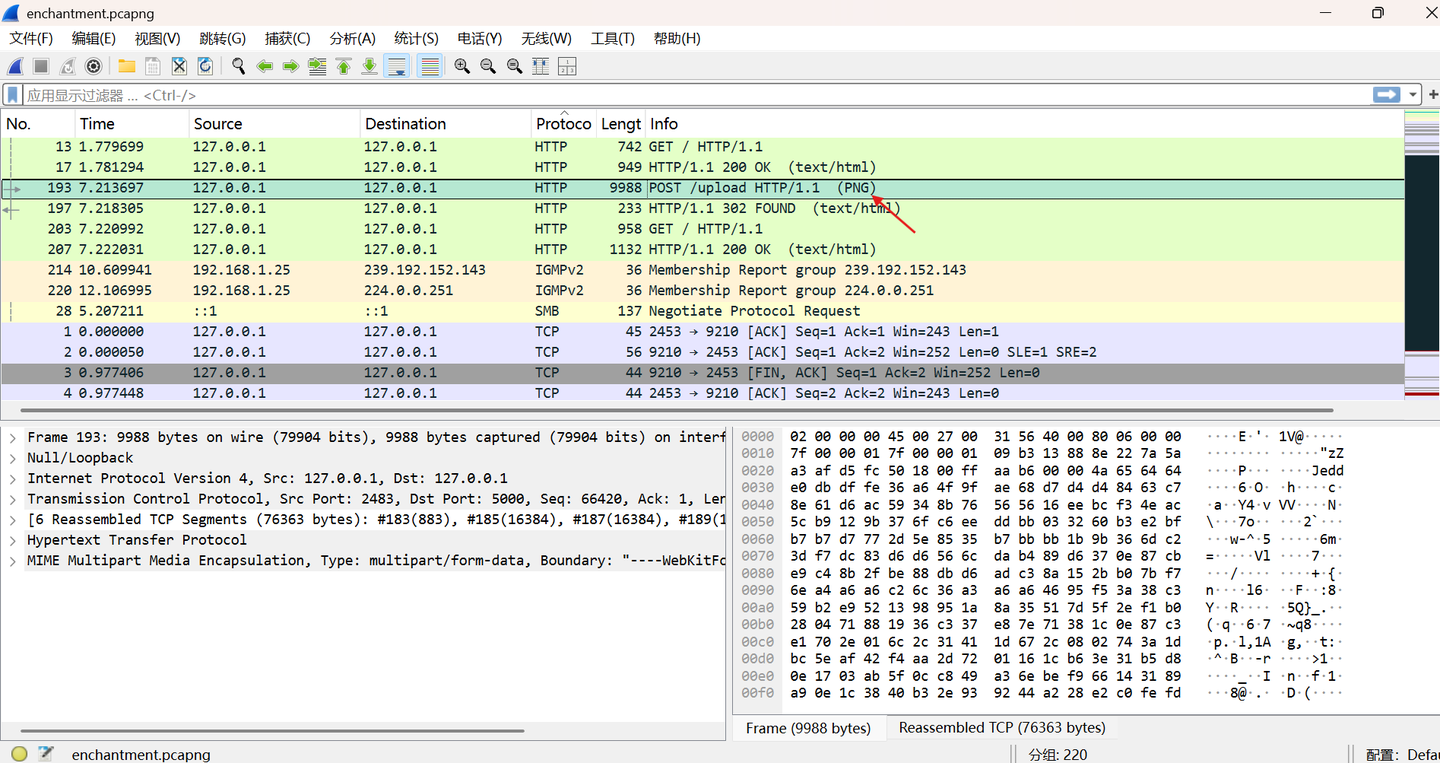Select packet 17 HTTP 200 OK row

(x=702, y=167)
